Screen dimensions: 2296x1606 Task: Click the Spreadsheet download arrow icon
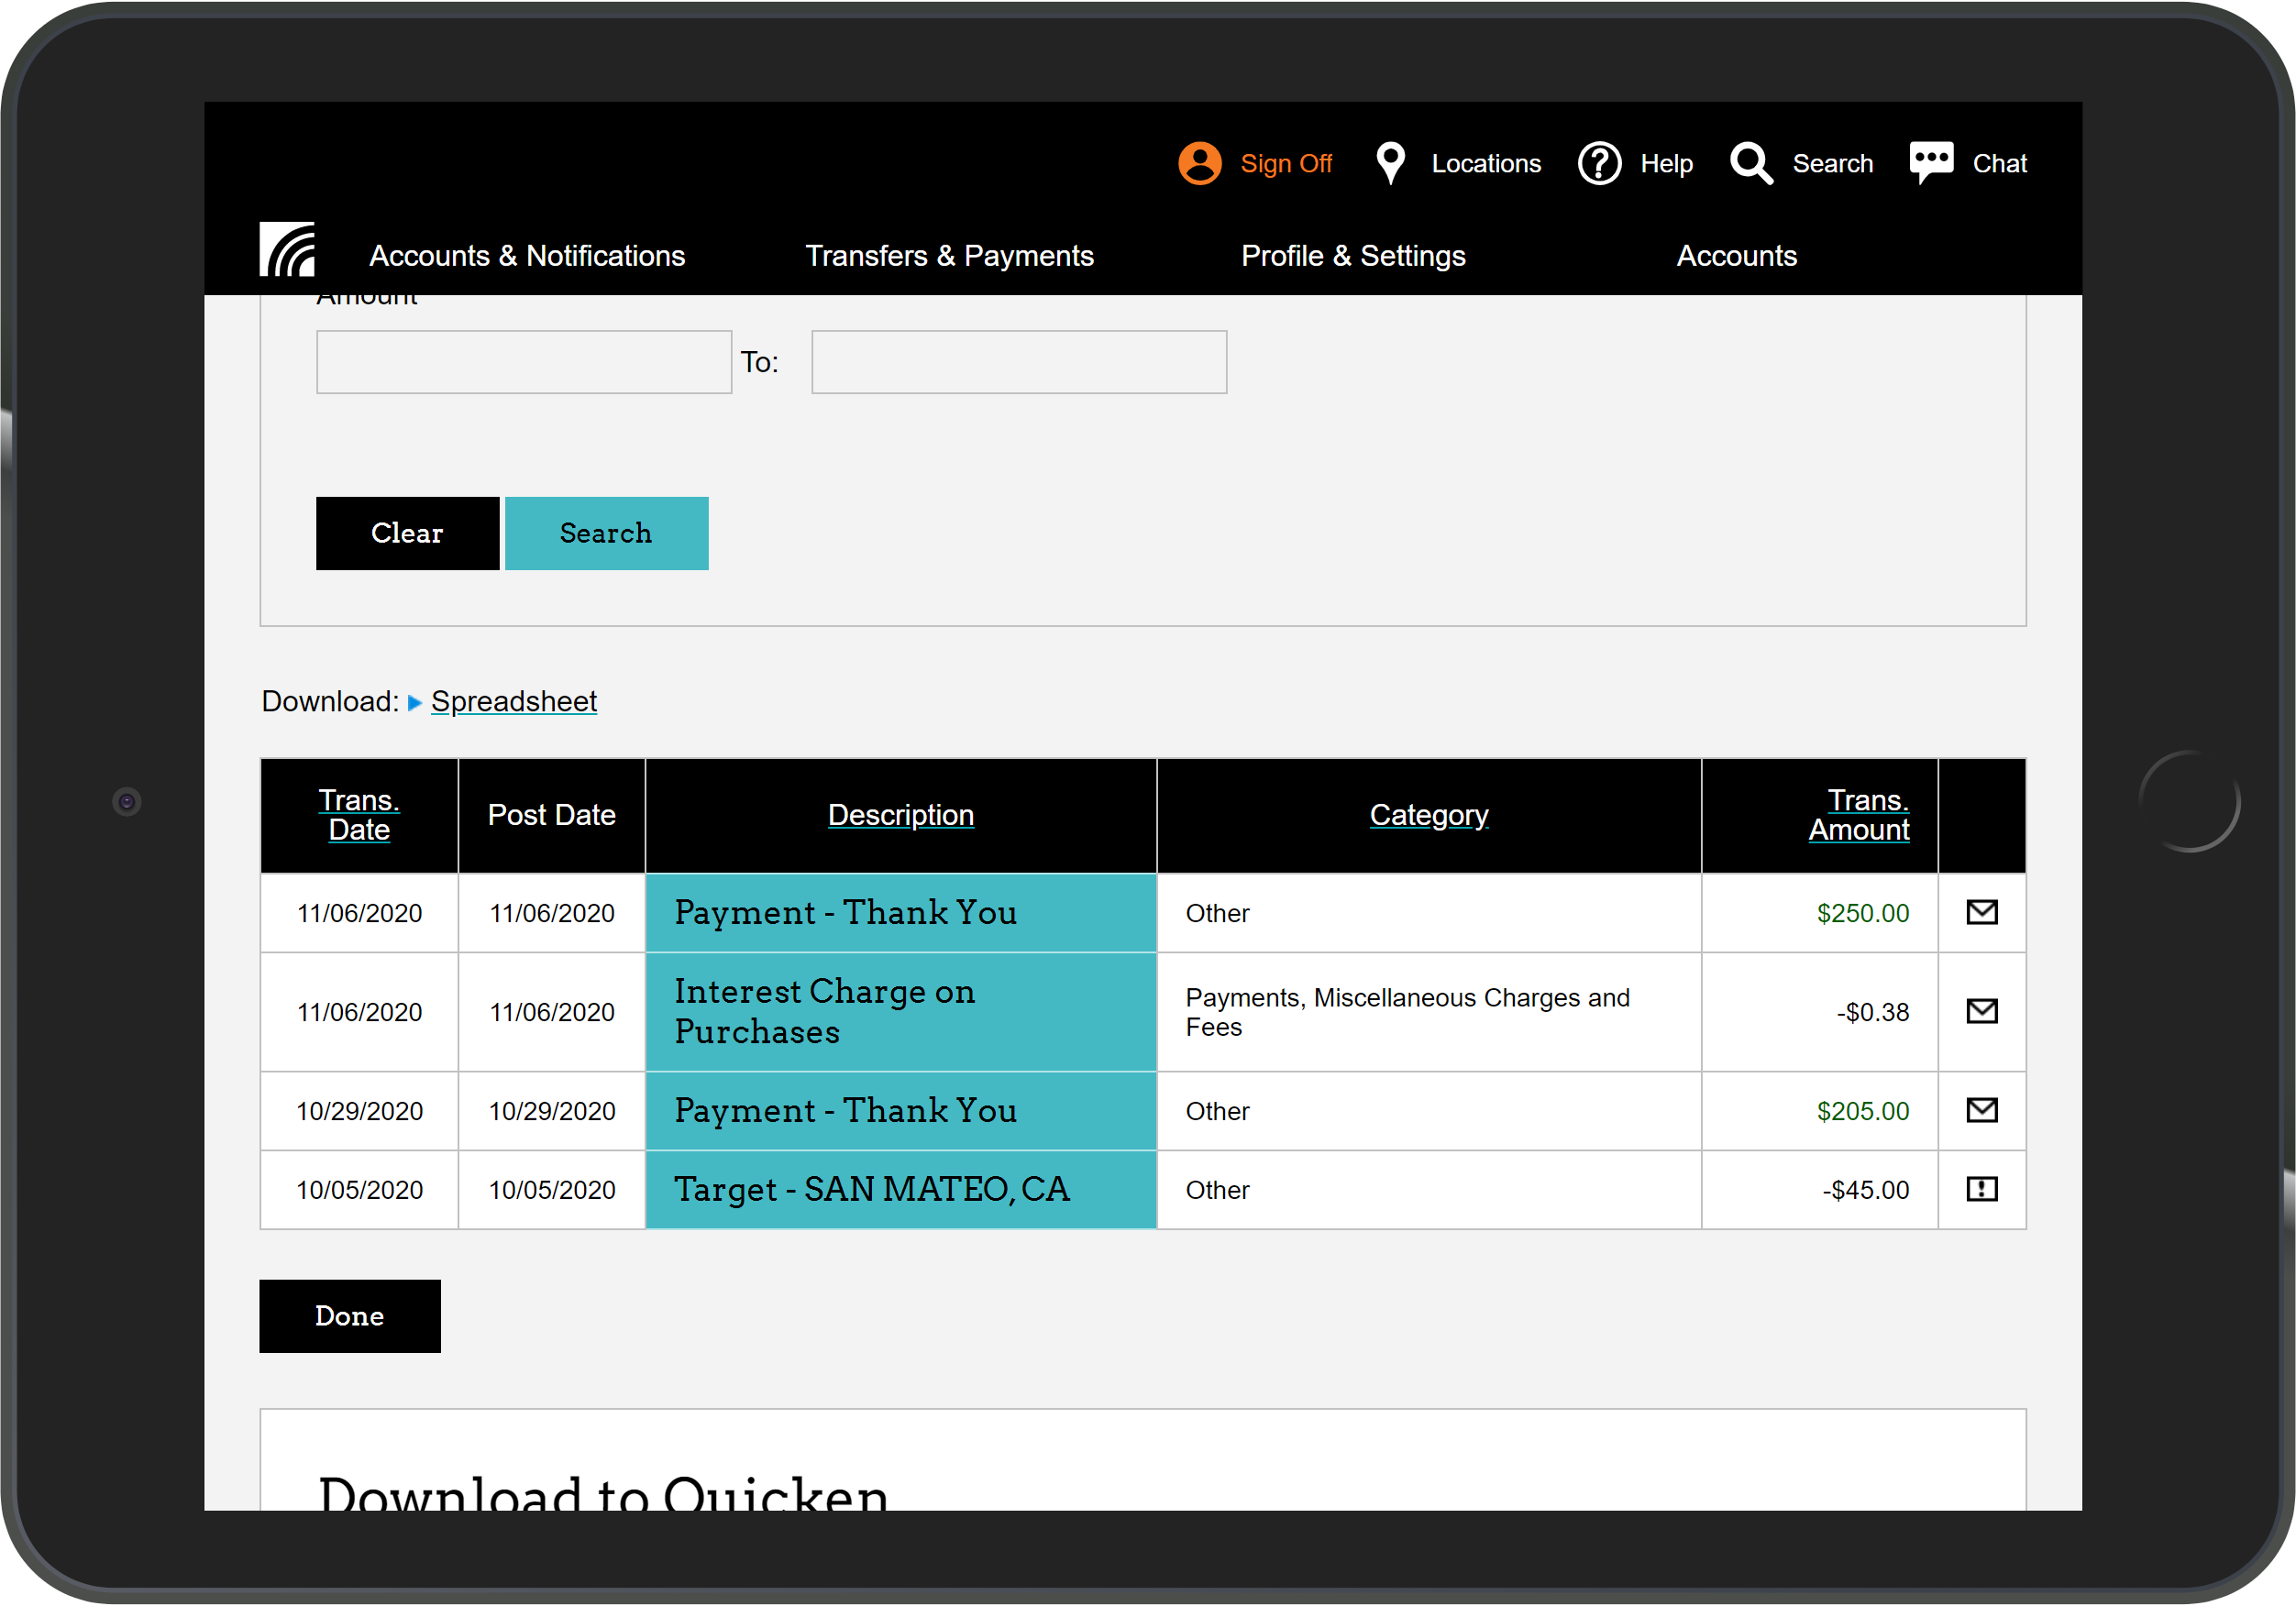414,703
